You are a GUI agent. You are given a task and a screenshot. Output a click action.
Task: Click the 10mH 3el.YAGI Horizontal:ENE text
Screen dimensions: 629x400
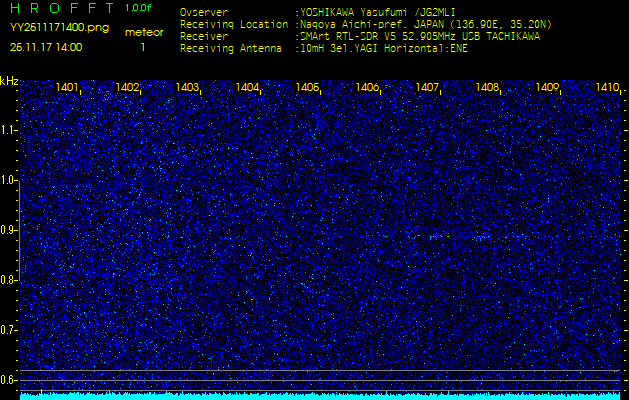coord(383,49)
